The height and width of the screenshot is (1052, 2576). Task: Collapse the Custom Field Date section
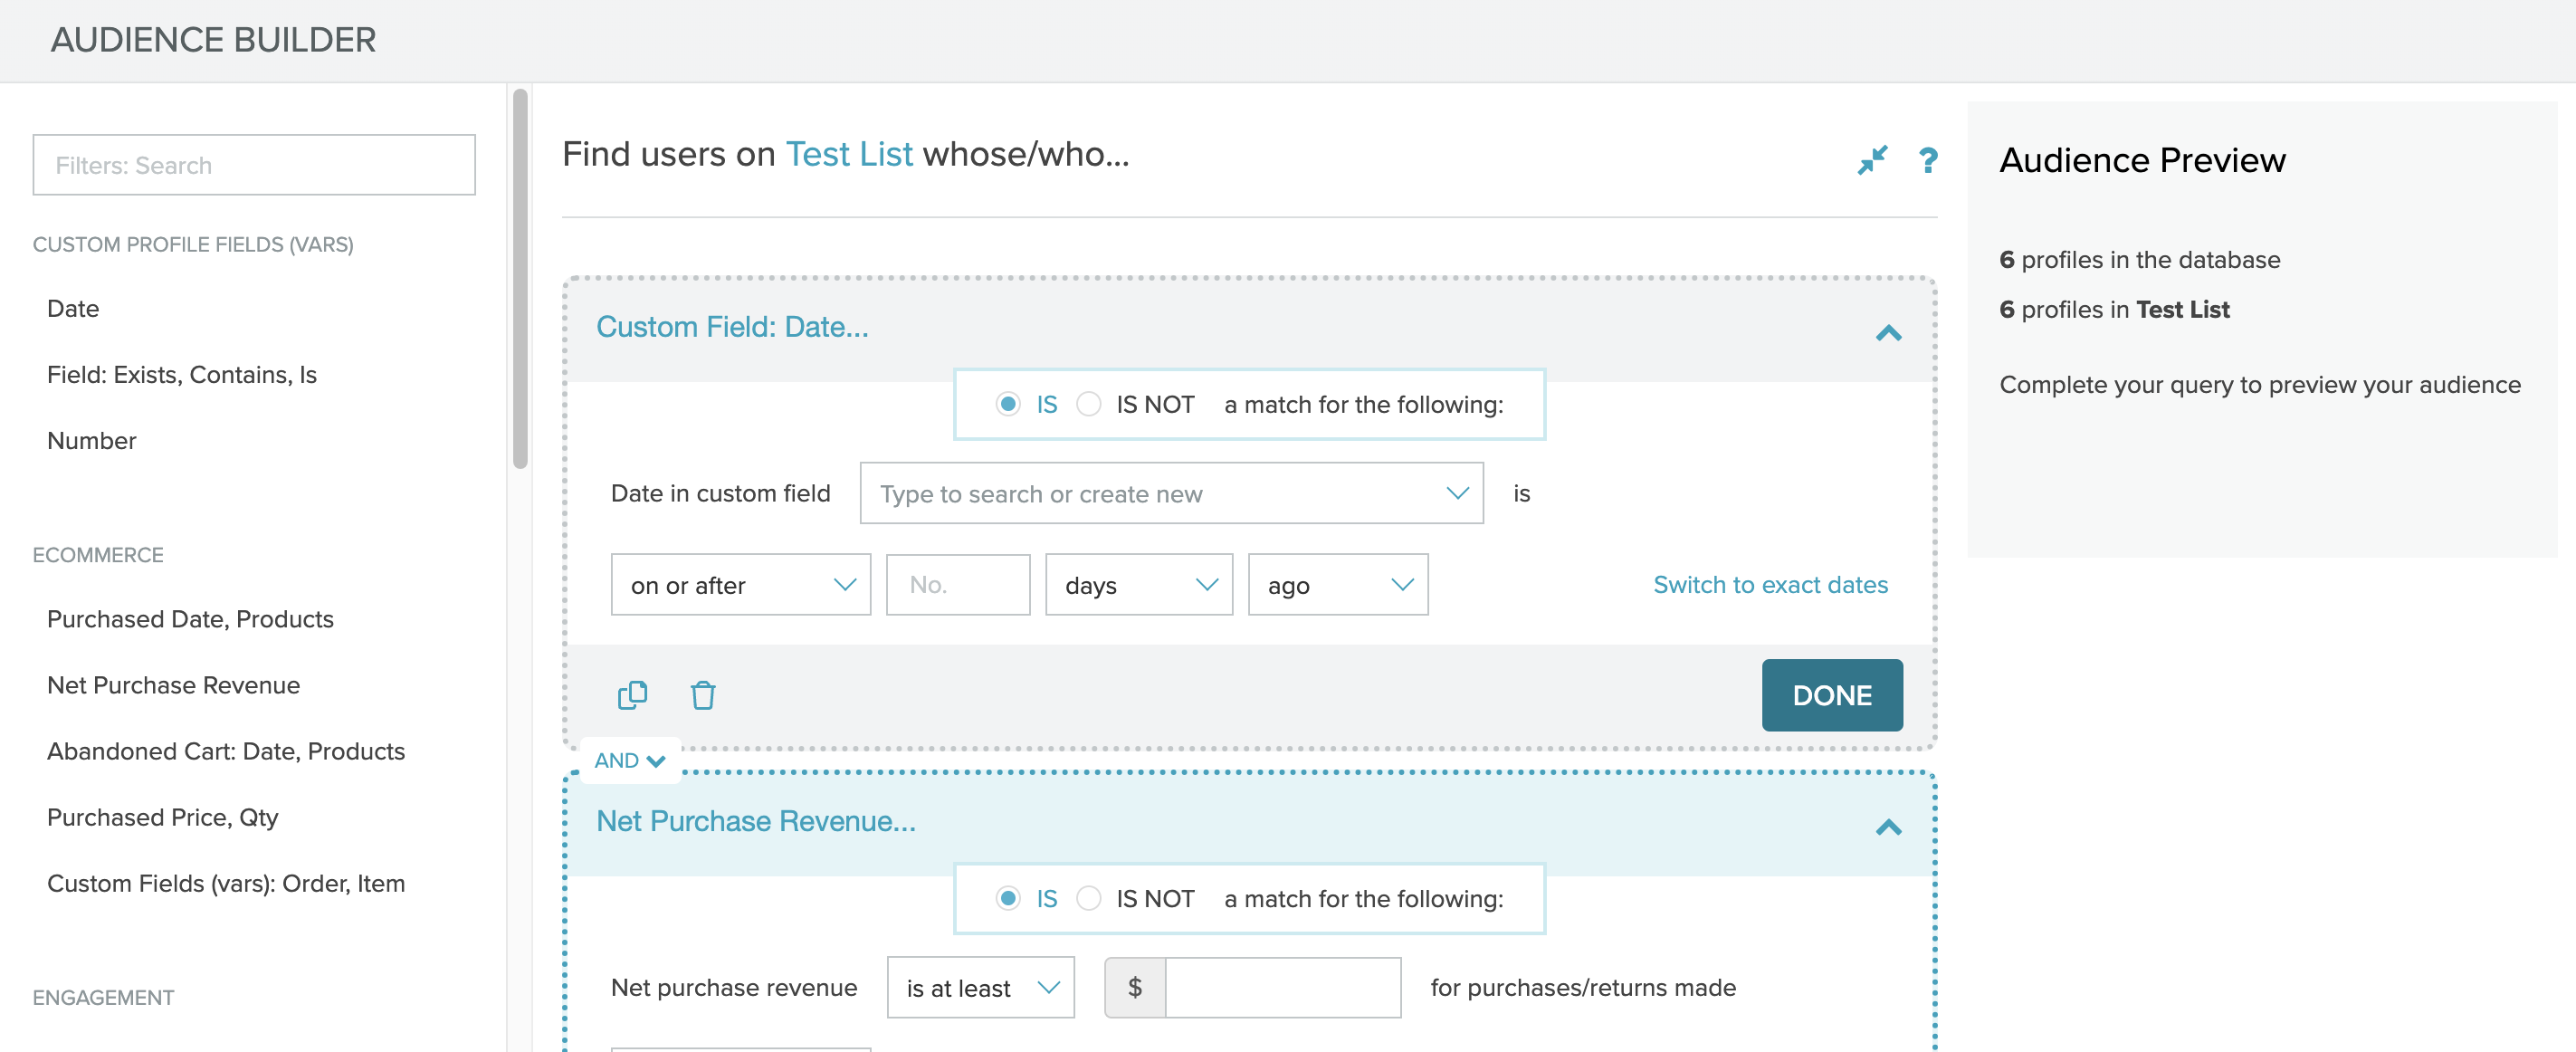(x=1887, y=332)
